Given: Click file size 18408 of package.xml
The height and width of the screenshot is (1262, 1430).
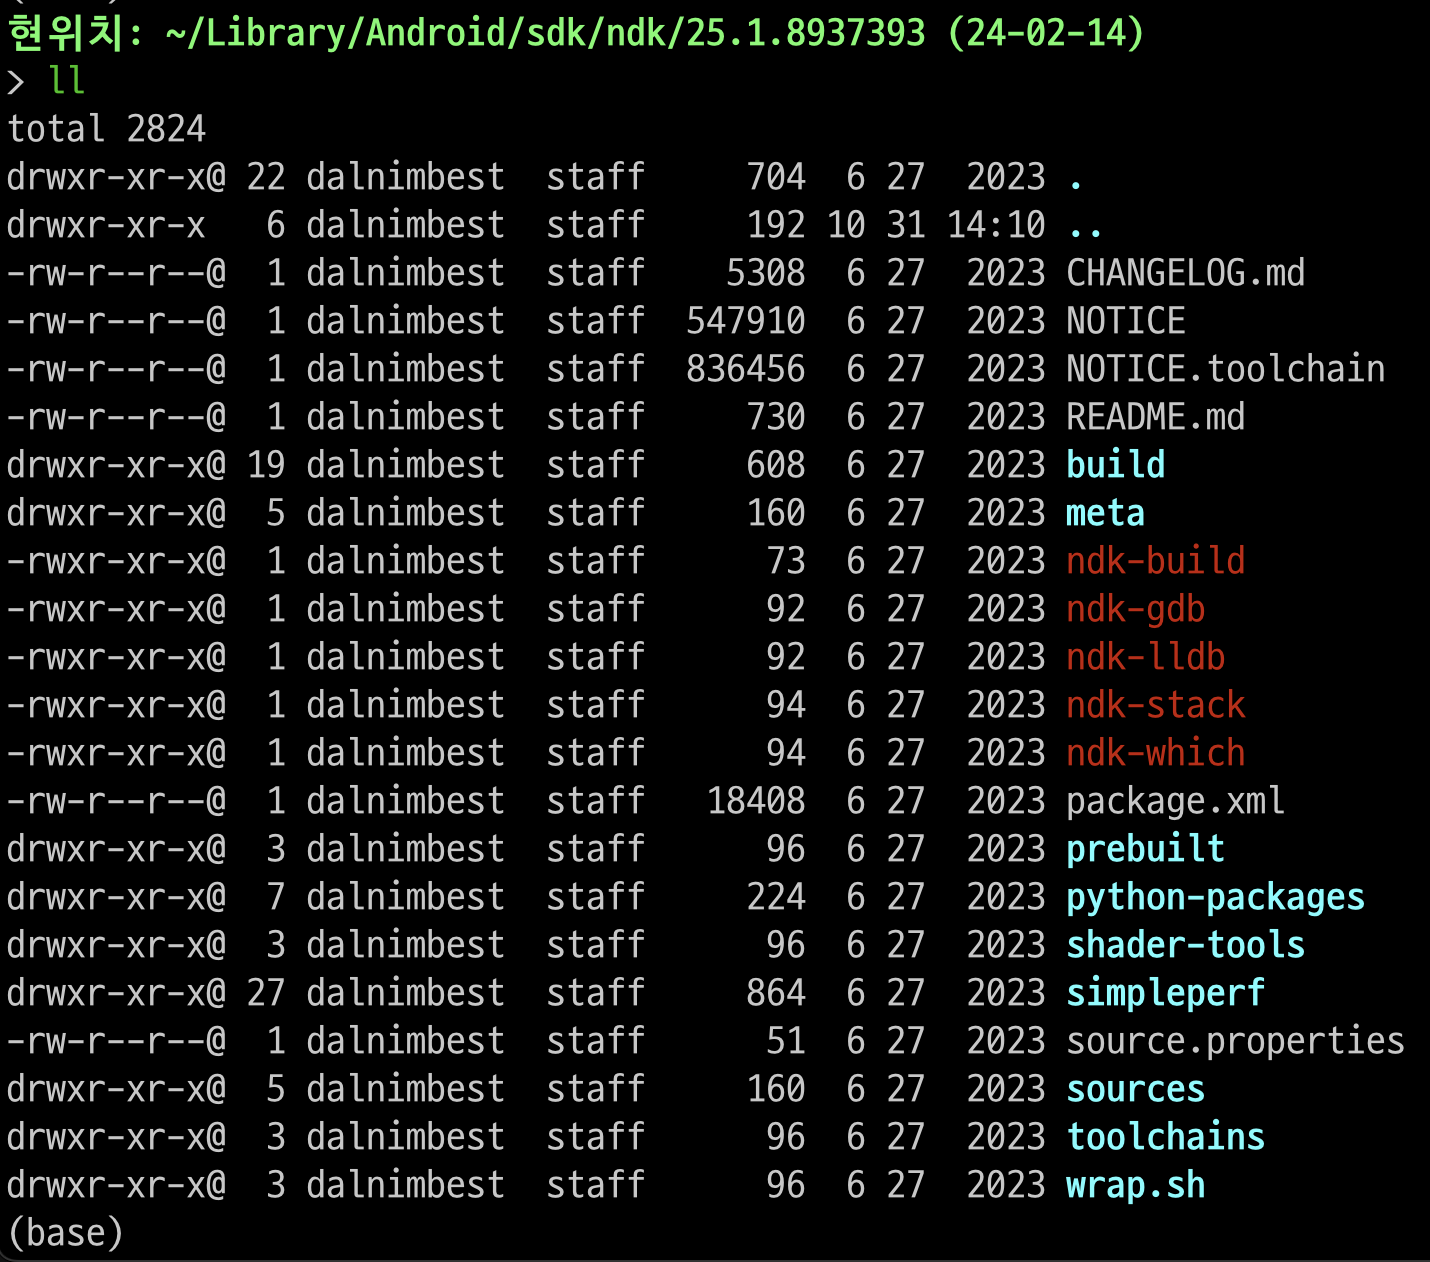Looking at the screenshot, I should [x=755, y=801].
